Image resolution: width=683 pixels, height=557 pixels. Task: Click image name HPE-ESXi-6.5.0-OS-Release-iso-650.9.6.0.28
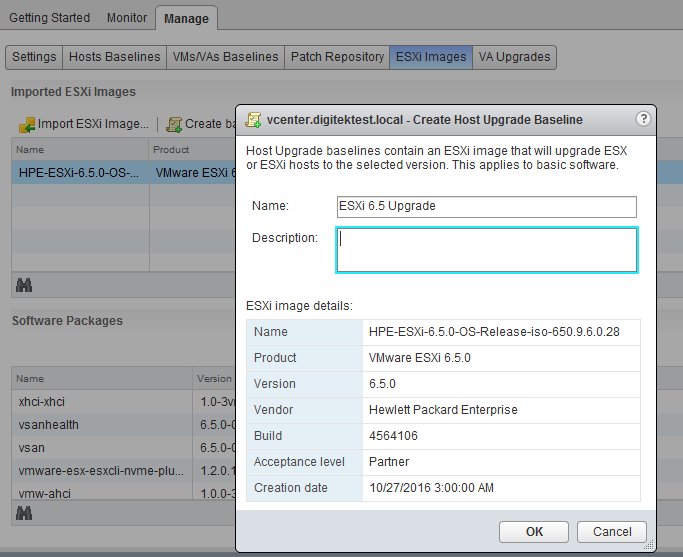(494, 332)
